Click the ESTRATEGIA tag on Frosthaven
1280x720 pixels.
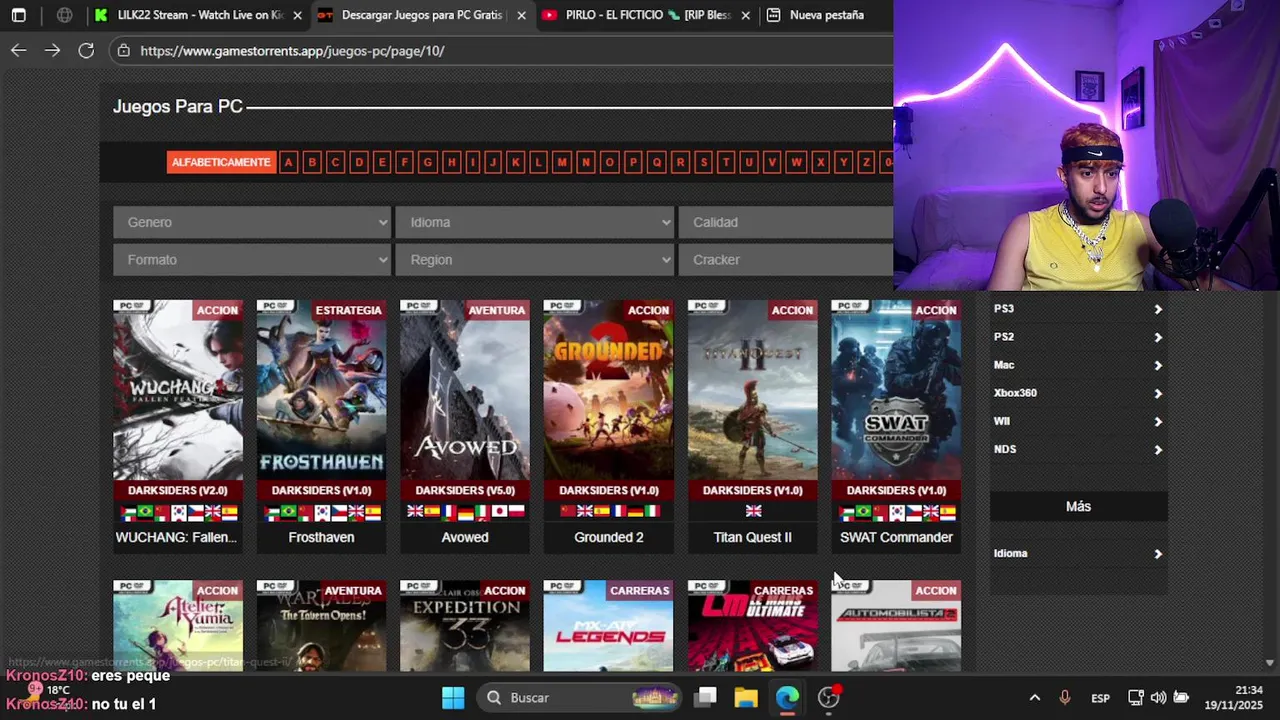click(x=348, y=310)
